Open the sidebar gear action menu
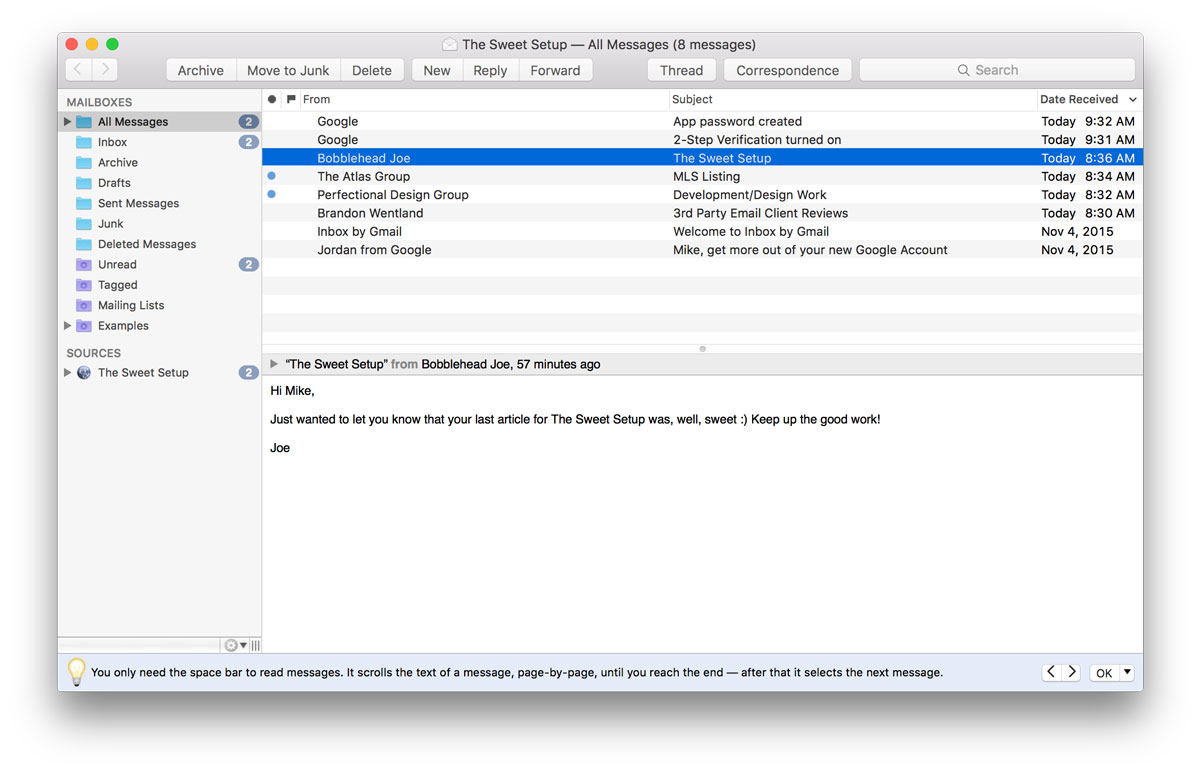Viewport: 1200px width, 773px height. point(234,646)
